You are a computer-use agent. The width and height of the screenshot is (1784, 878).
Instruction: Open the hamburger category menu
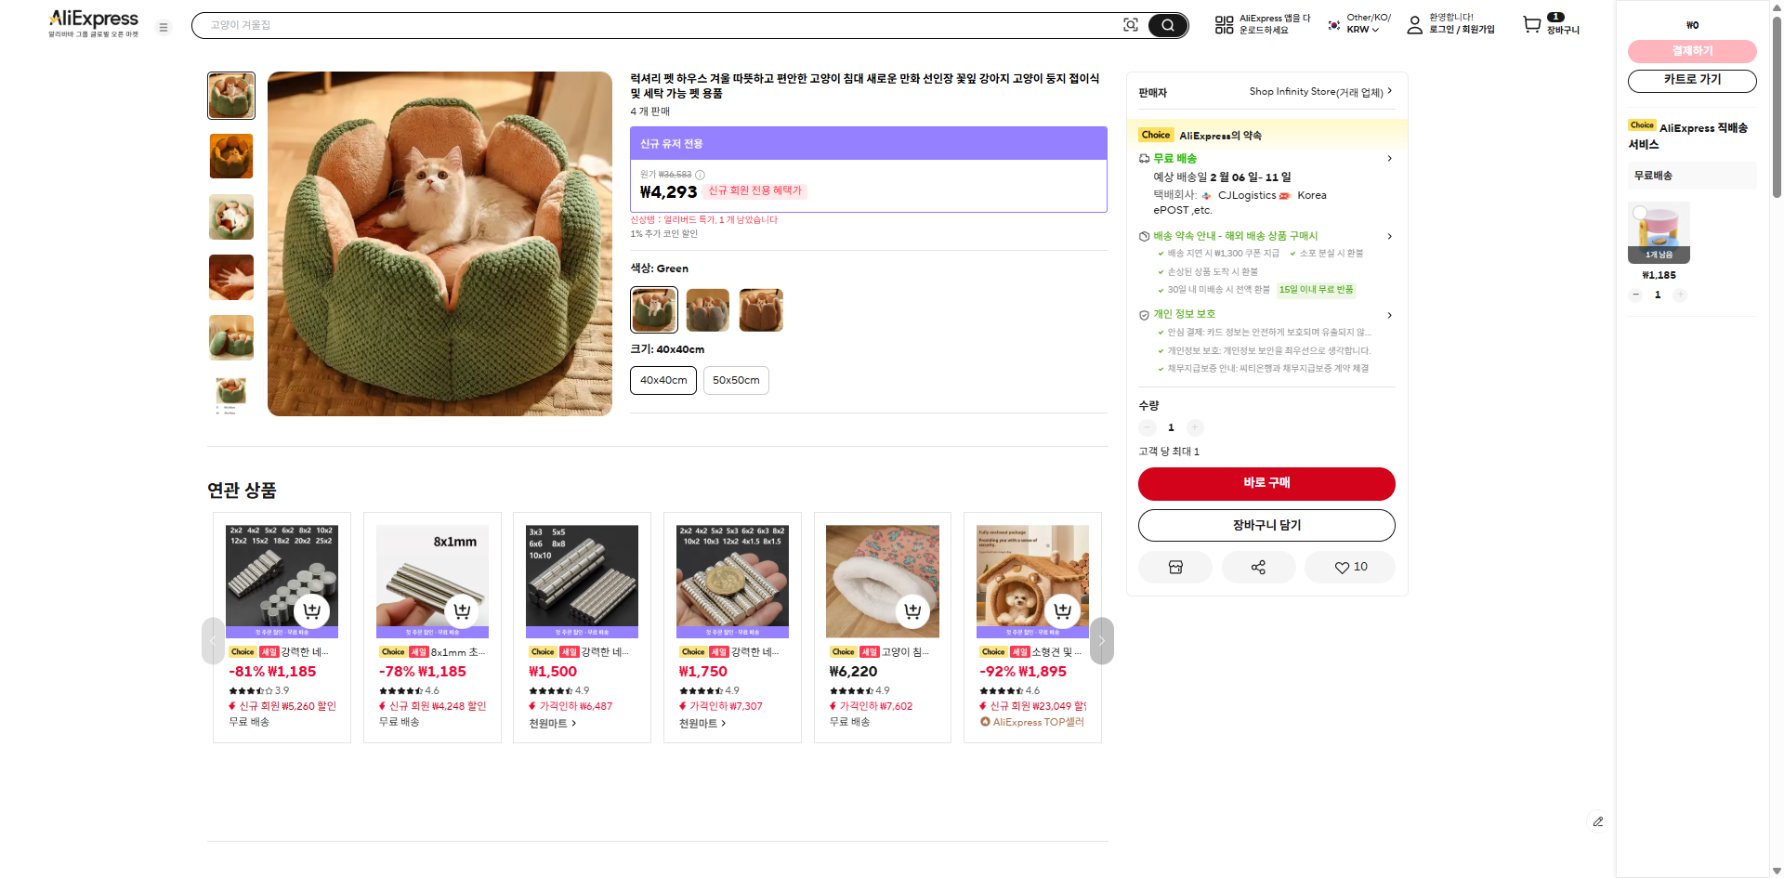tap(164, 27)
